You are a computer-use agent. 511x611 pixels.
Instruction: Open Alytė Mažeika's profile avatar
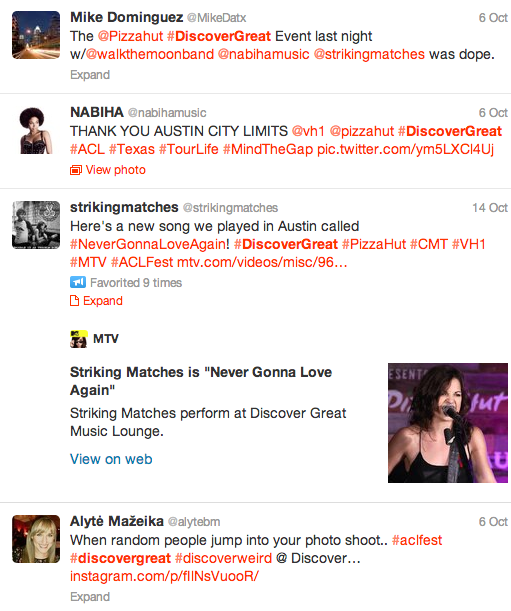(36, 539)
